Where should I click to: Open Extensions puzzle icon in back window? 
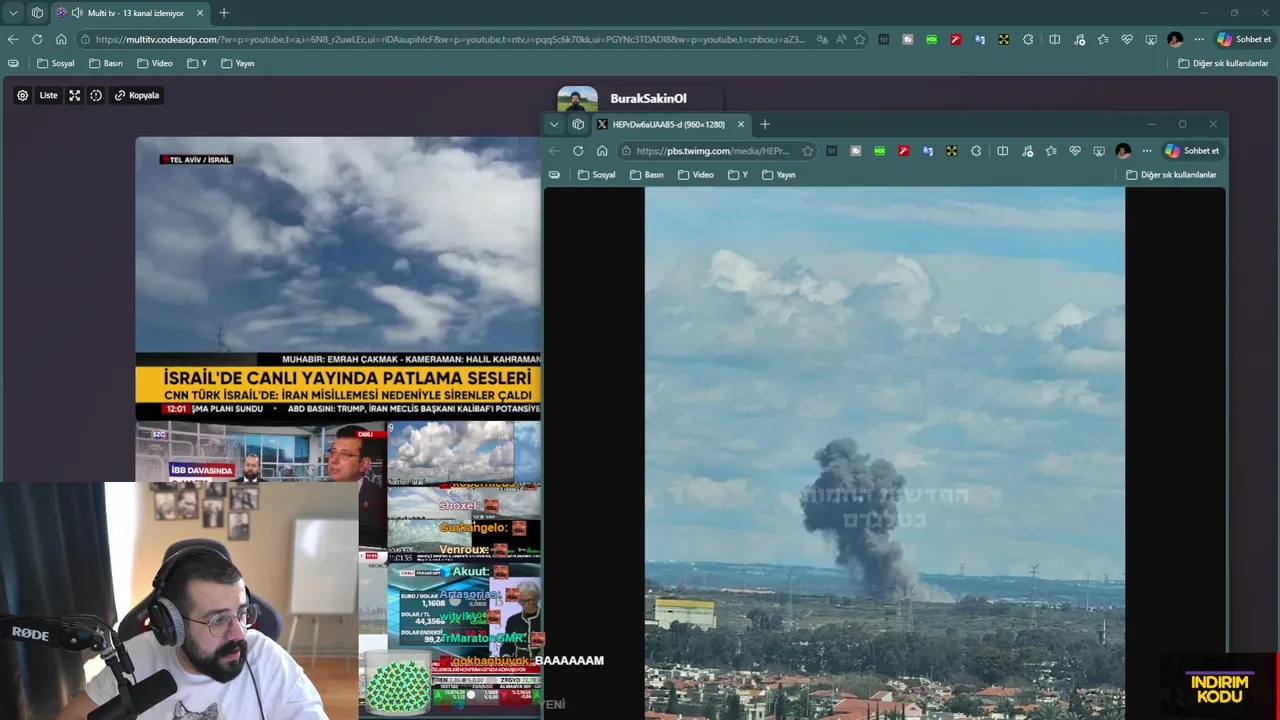pos(1028,39)
